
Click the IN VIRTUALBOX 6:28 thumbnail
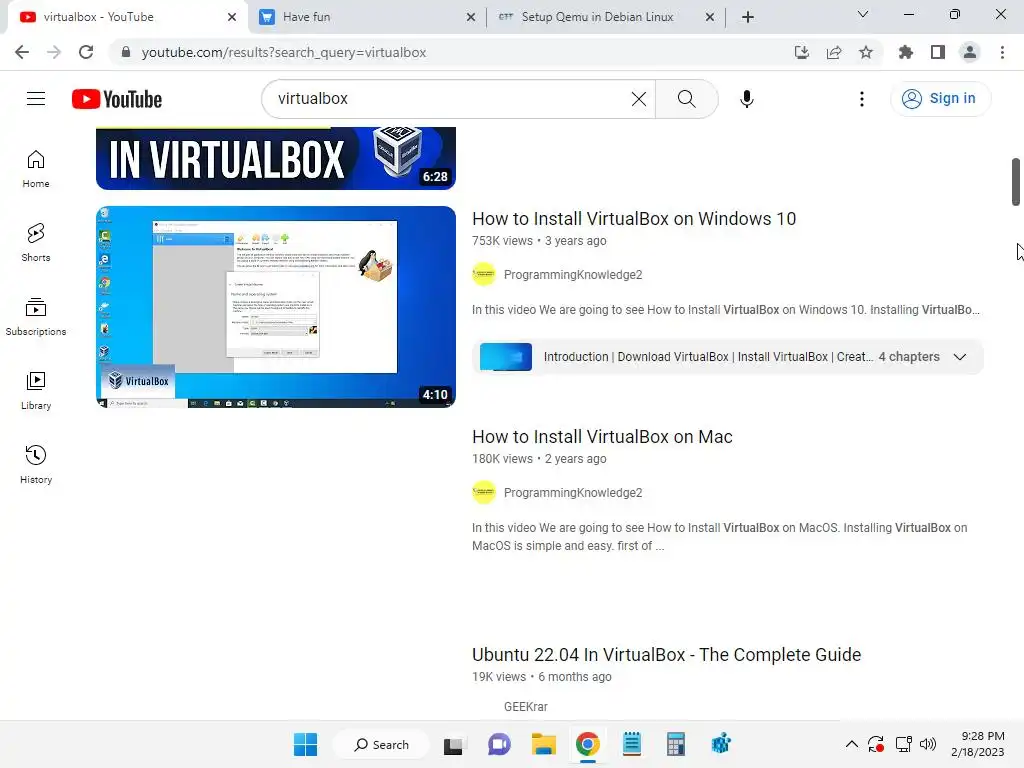276,159
